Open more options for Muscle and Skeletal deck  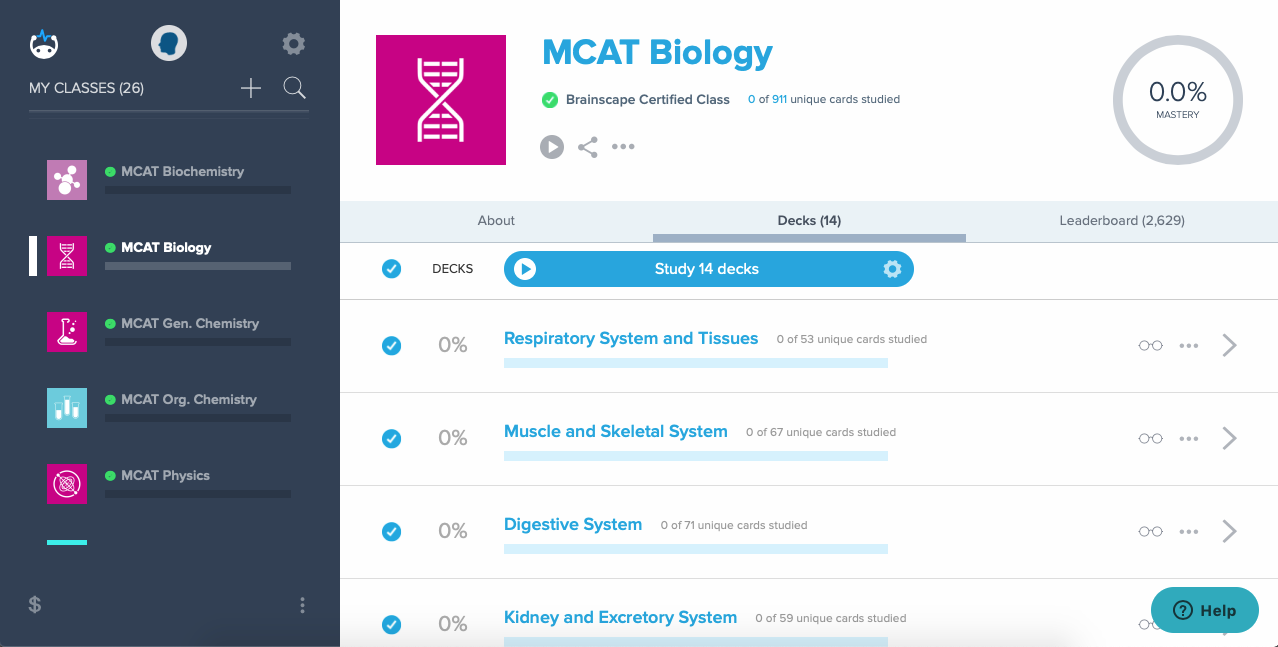[x=1188, y=438]
